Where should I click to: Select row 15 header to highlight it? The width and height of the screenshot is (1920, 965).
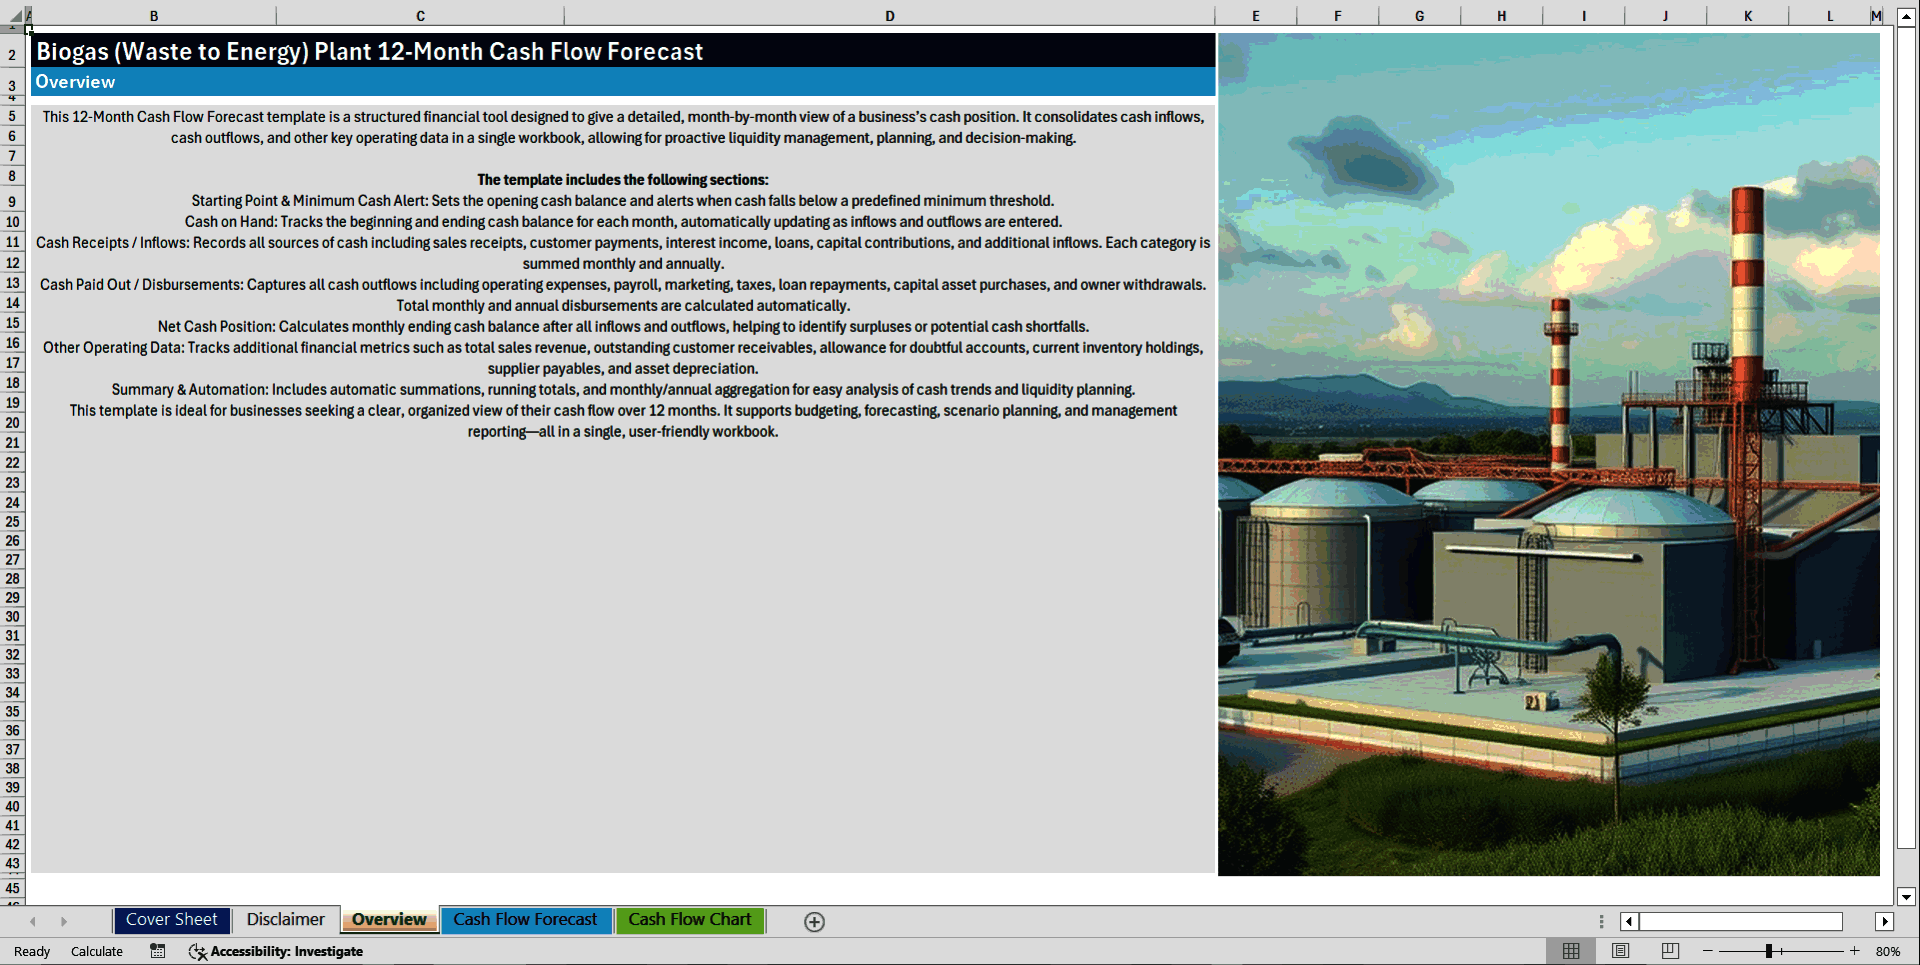12,324
